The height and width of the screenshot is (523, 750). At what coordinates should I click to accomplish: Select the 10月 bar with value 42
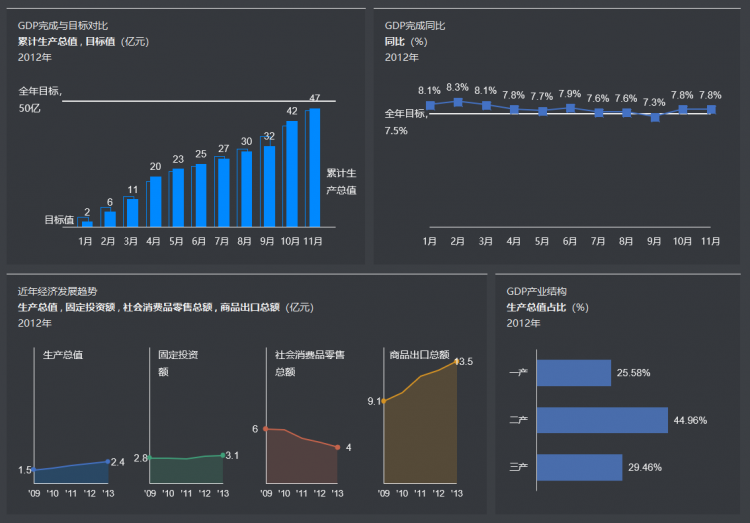pos(291,174)
